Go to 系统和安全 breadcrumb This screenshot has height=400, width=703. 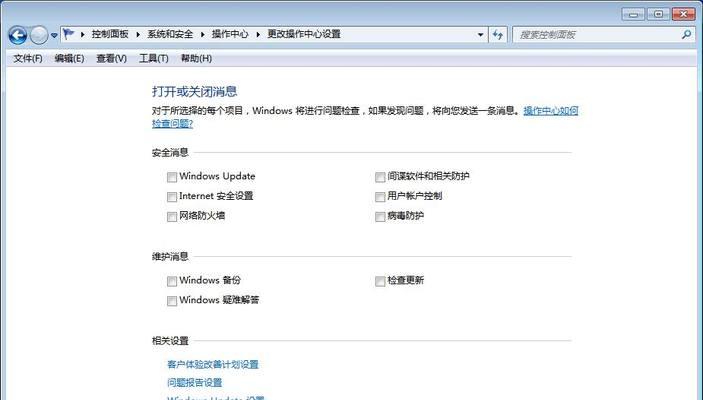[170, 34]
